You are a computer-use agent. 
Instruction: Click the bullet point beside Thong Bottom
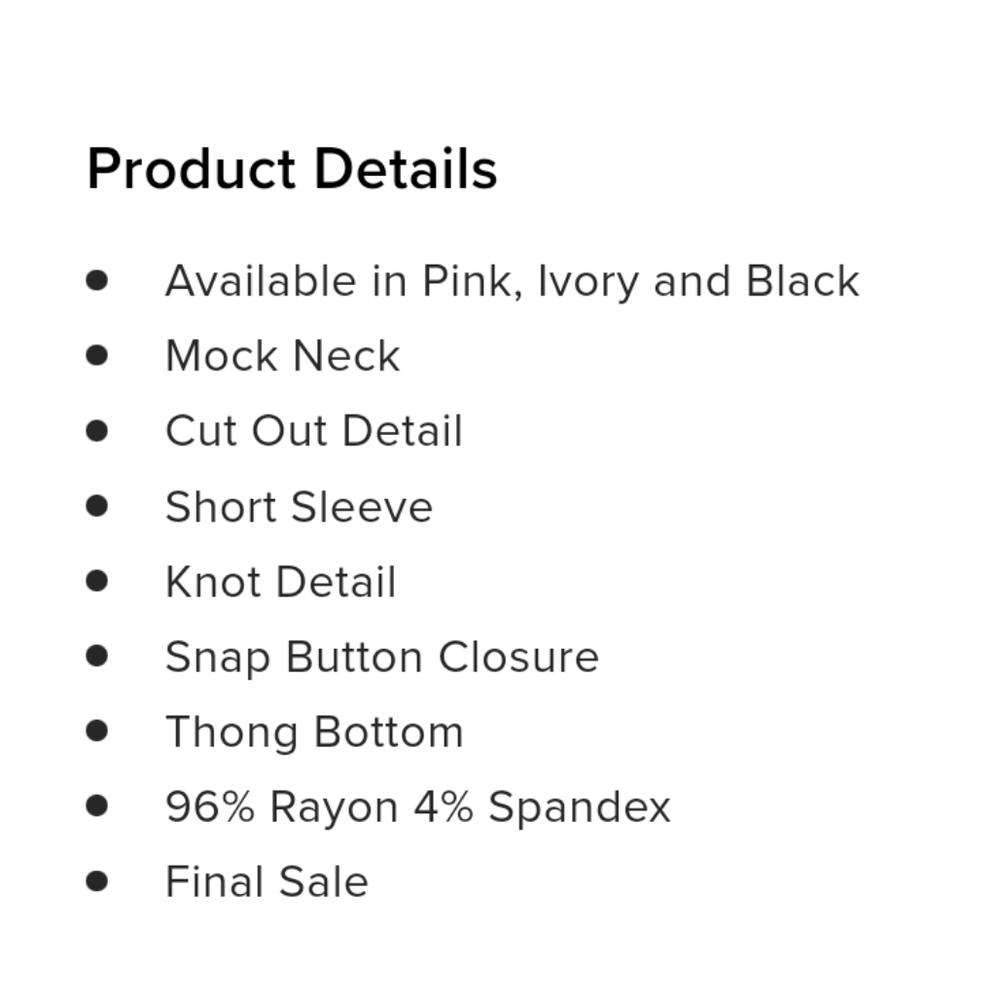pyautogui.click(x=97, y=730)
